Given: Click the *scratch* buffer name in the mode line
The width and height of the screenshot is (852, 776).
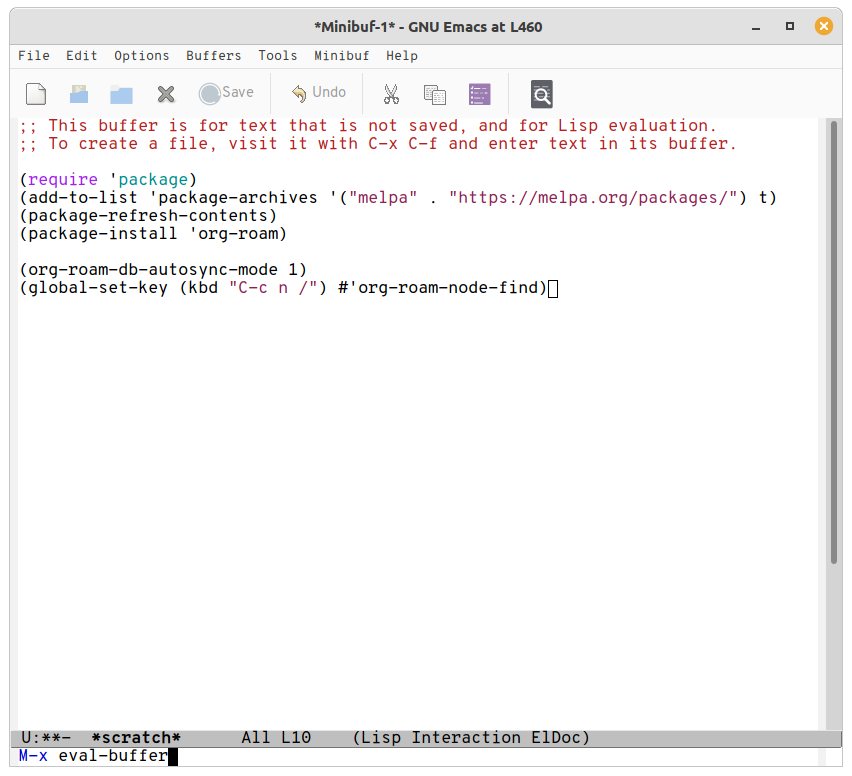Looking at the screenshot, I should 133,737.
